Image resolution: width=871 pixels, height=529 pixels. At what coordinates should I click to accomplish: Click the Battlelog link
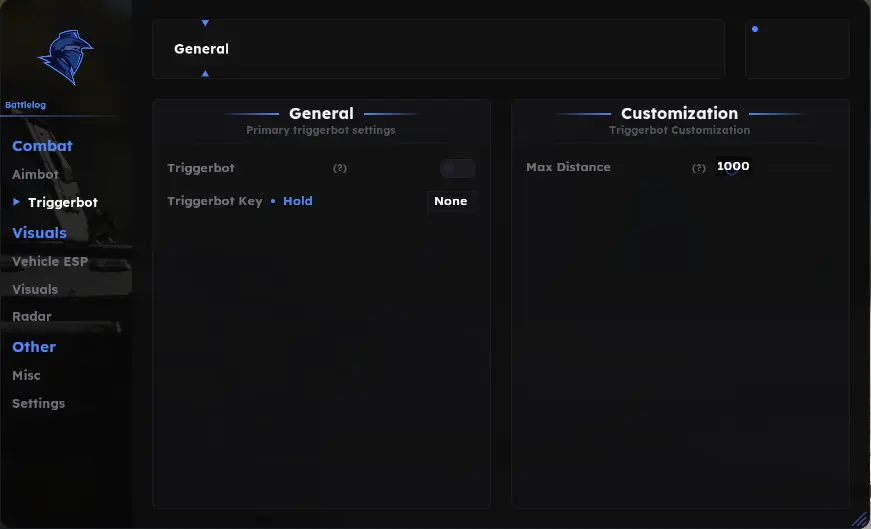click(x=26, y=104)
